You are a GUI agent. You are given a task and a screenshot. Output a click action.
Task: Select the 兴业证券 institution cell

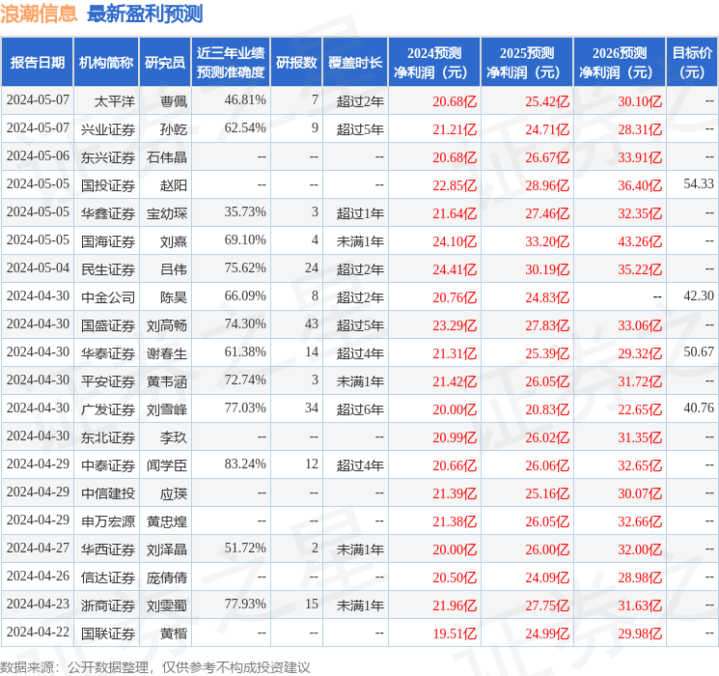pyautogui.click(x=108, y=129)
